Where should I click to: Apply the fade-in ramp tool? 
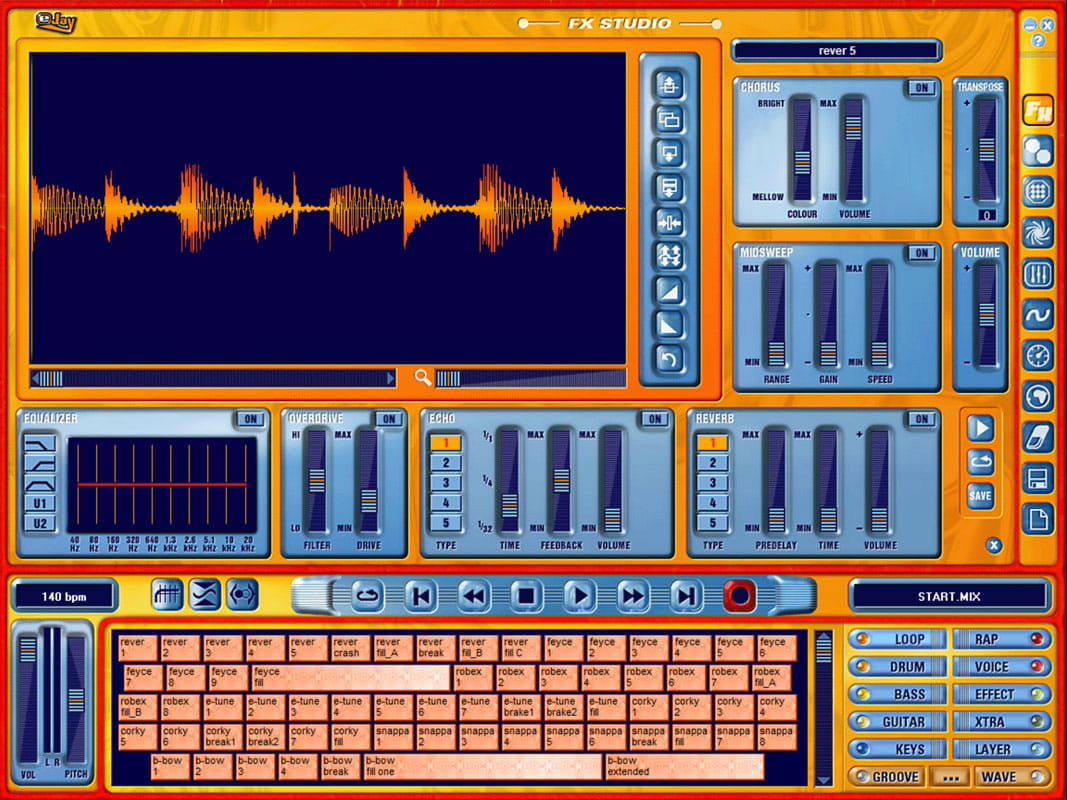point(669,290)
